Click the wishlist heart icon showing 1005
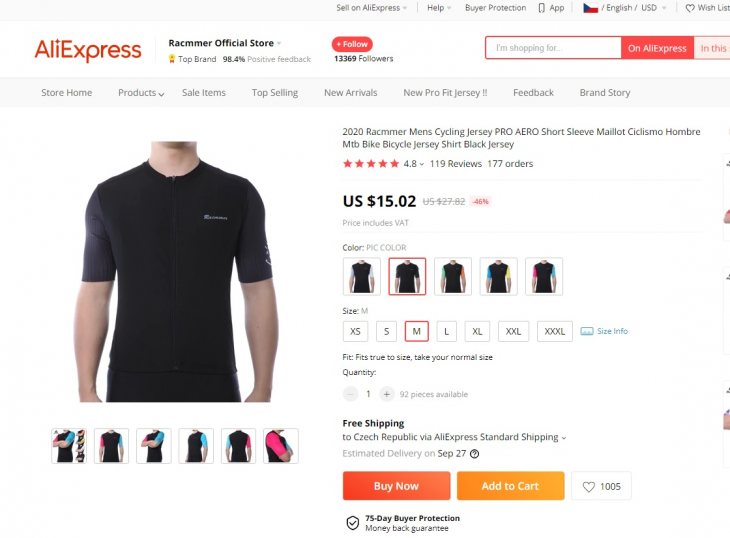Image resolution: width=730 pixels, height=538 pixels. (x=589, y=486)
